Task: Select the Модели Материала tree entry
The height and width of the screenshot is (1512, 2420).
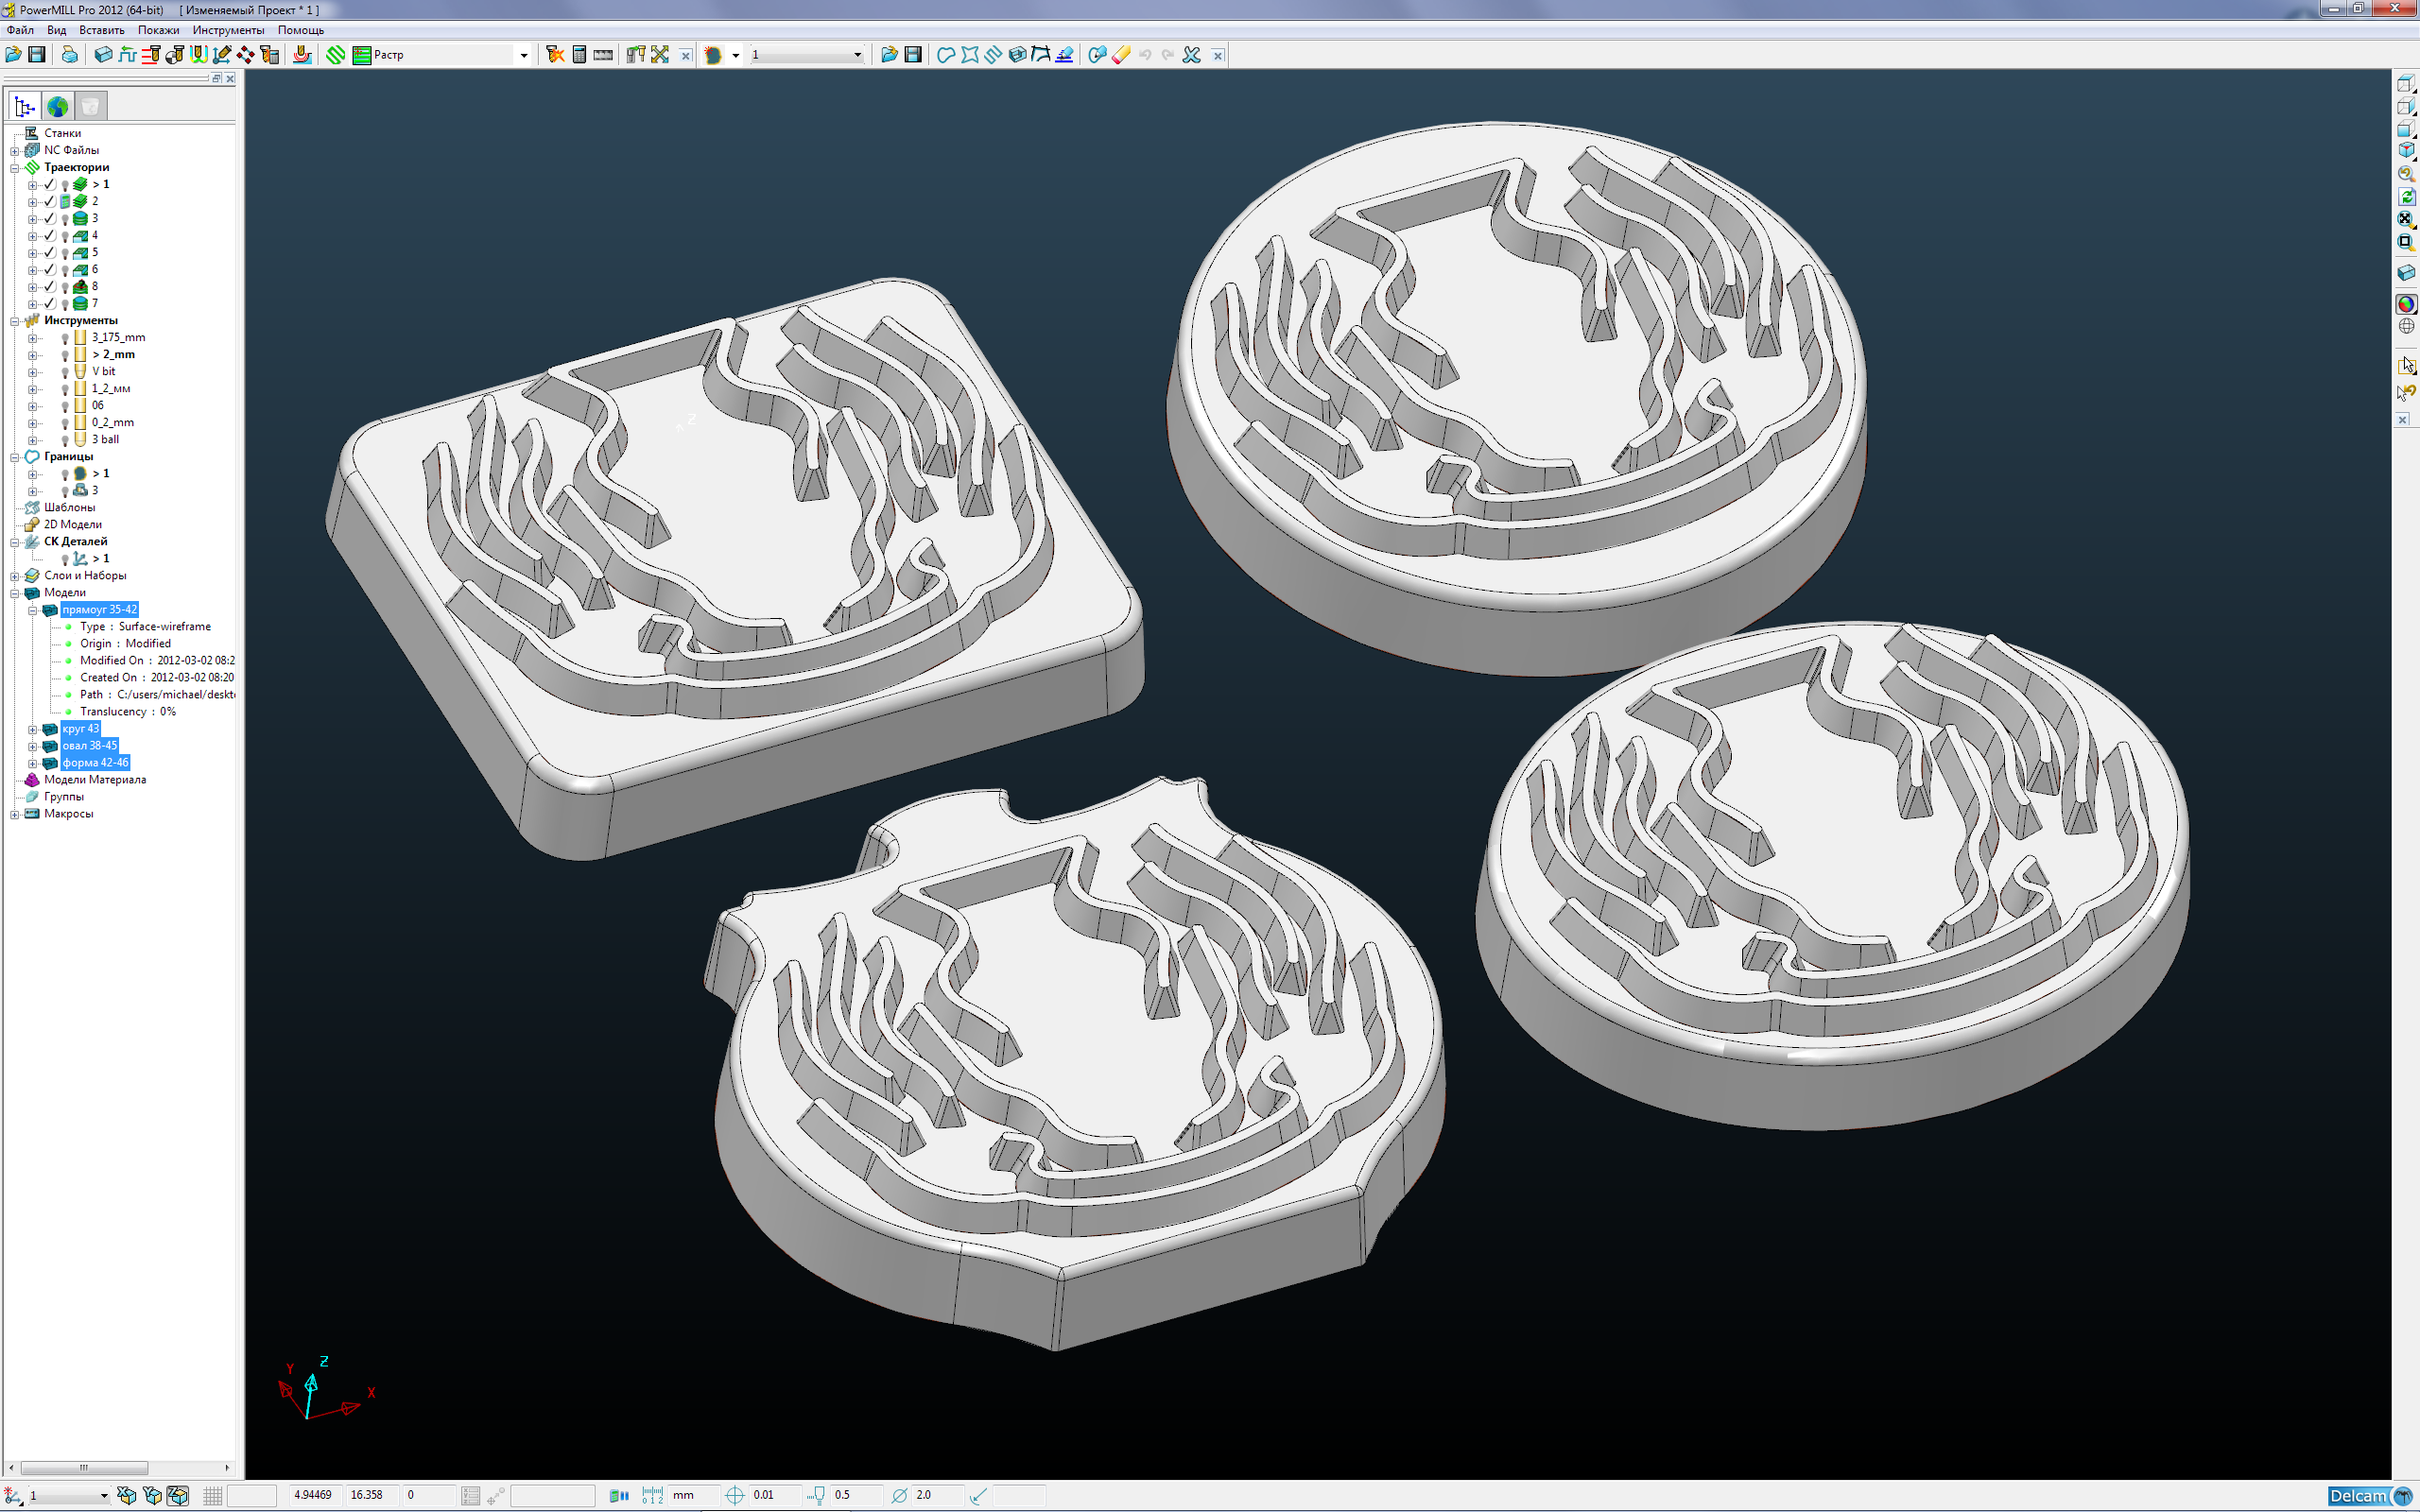Action: click(94, 780)
